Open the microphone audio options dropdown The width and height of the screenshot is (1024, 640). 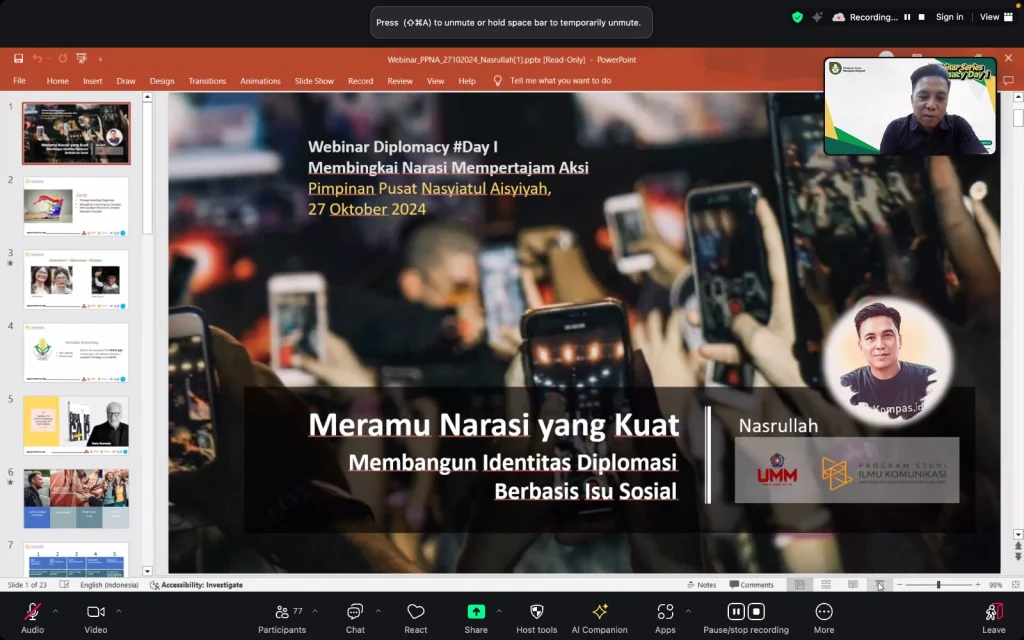click(x=55, y=610)
